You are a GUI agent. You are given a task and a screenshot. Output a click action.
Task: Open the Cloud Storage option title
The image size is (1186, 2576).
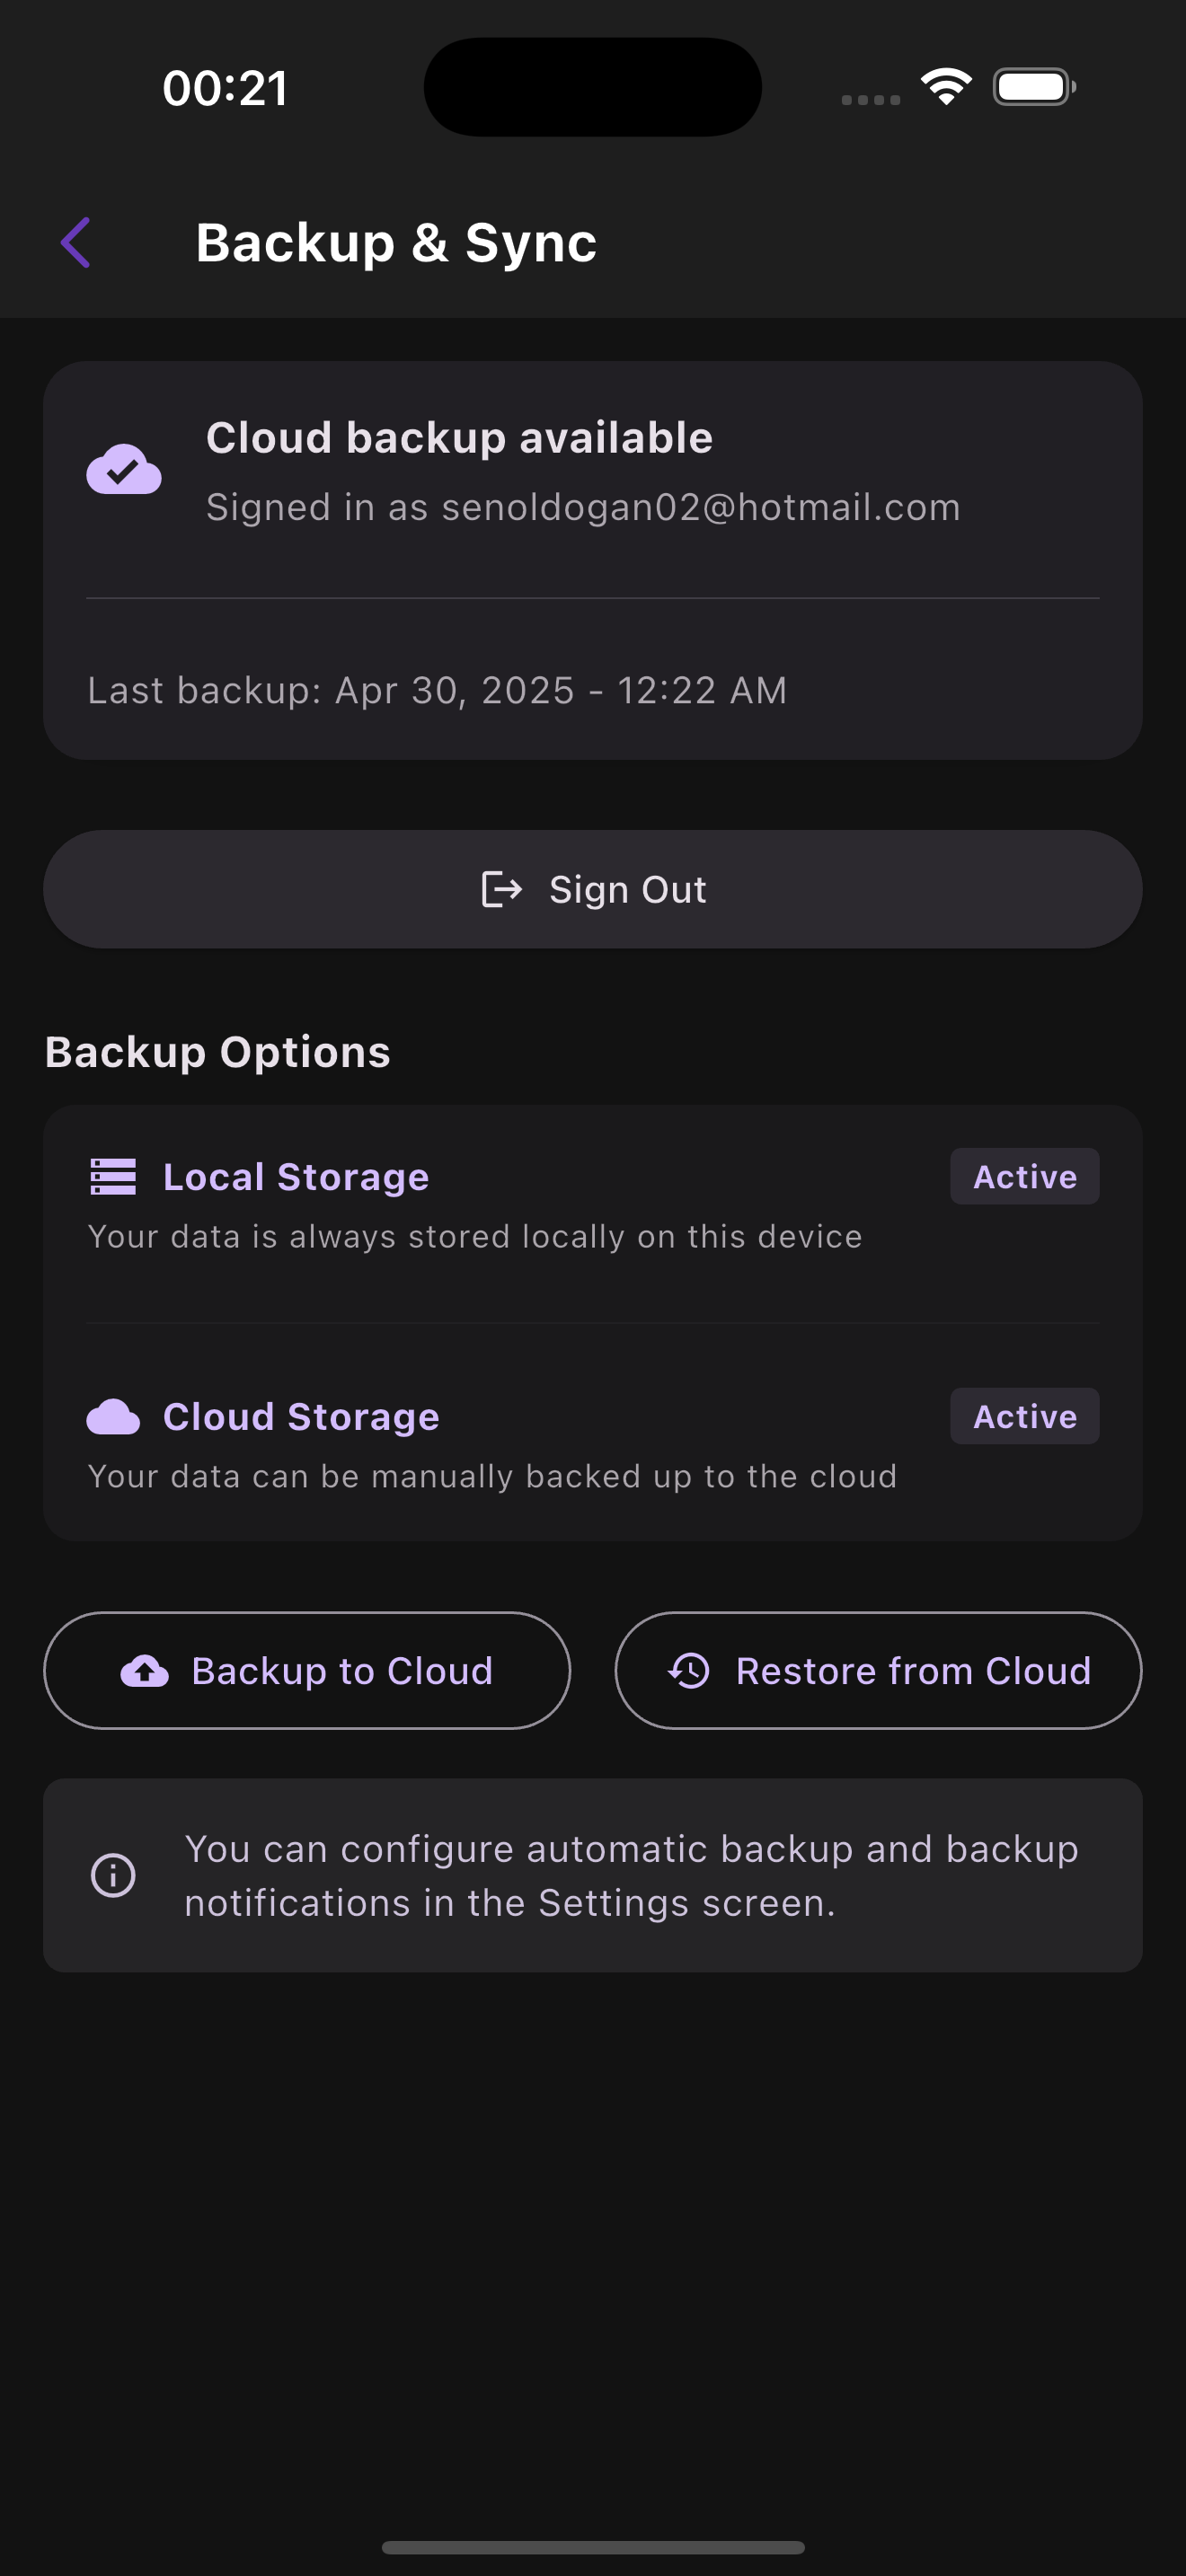[x=301, y=1417]
